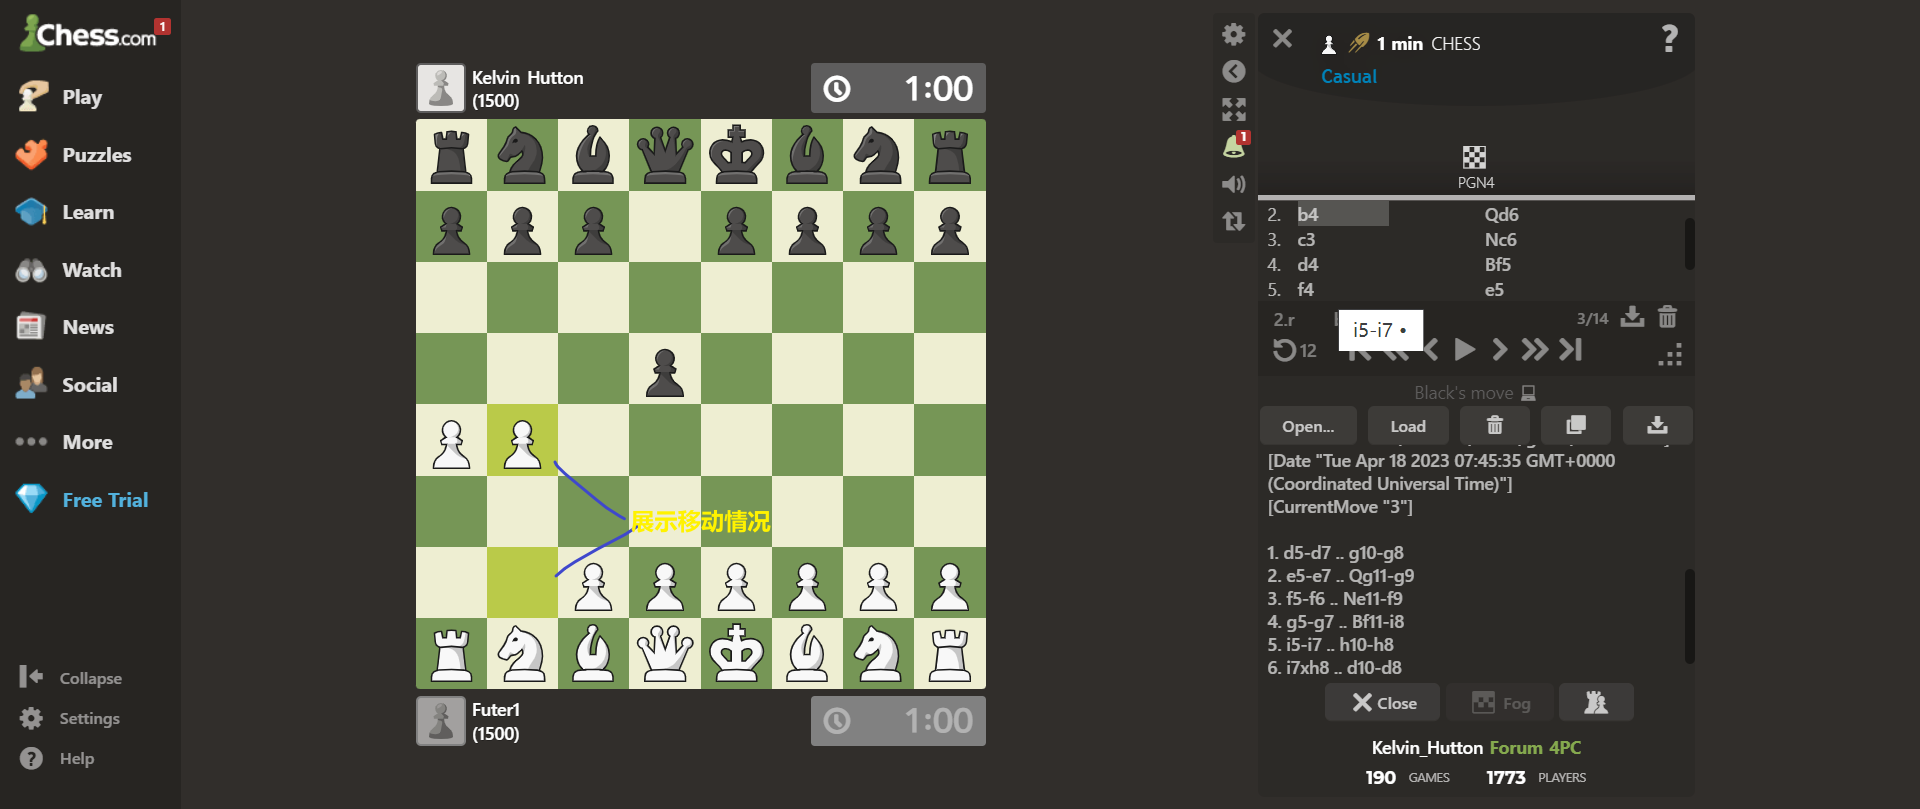Viewport: 1920px width, 809px height.
Task: Select move e5 in move list
Action: point(1494,289)
